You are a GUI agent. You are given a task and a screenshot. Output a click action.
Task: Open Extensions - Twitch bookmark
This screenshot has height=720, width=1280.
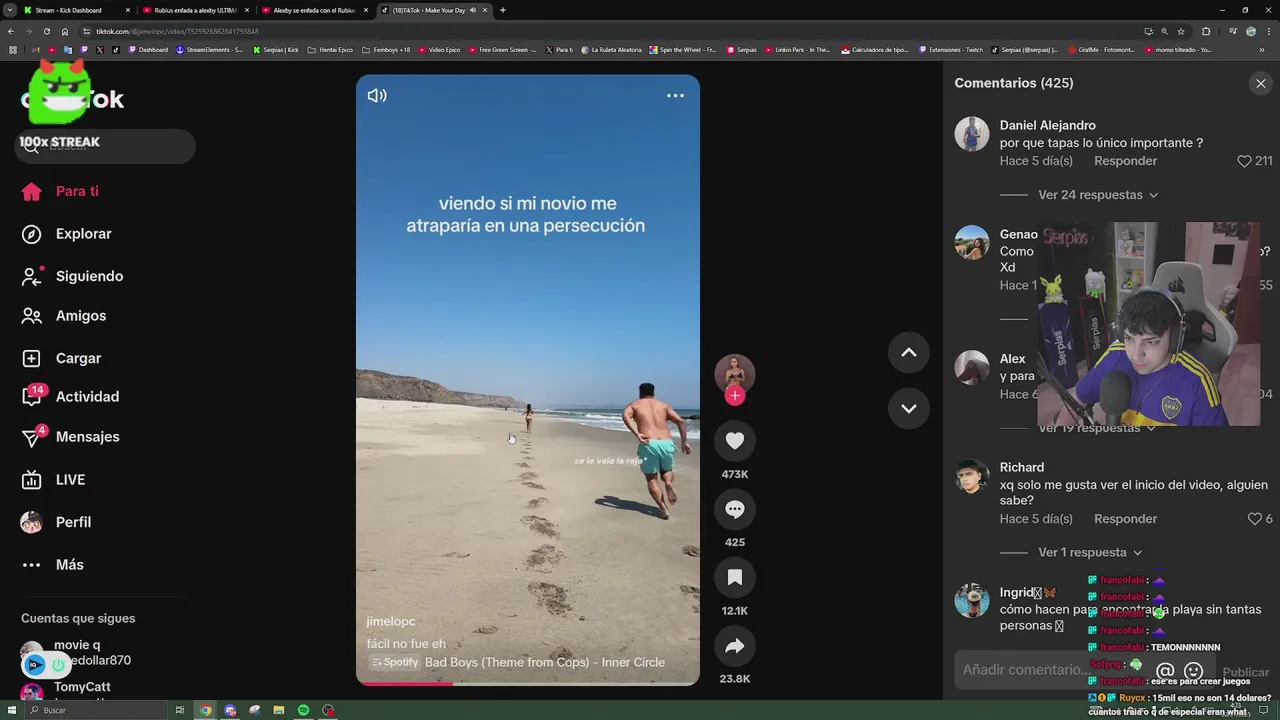951,50
